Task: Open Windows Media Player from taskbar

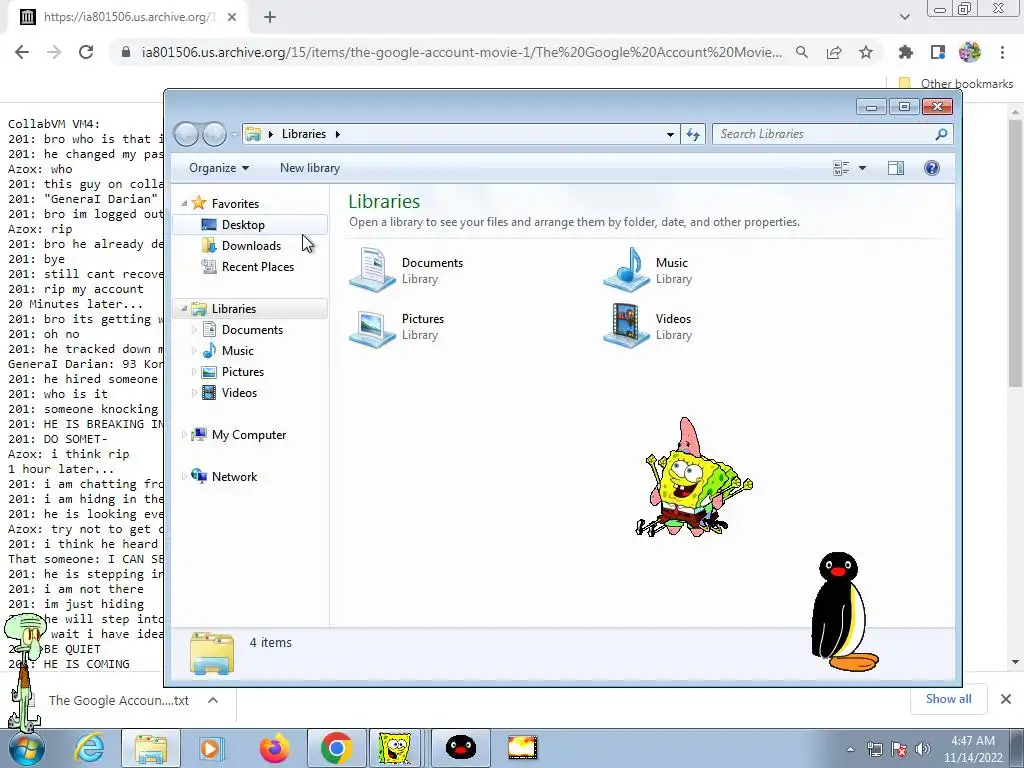Action: [x=212, y=748]
